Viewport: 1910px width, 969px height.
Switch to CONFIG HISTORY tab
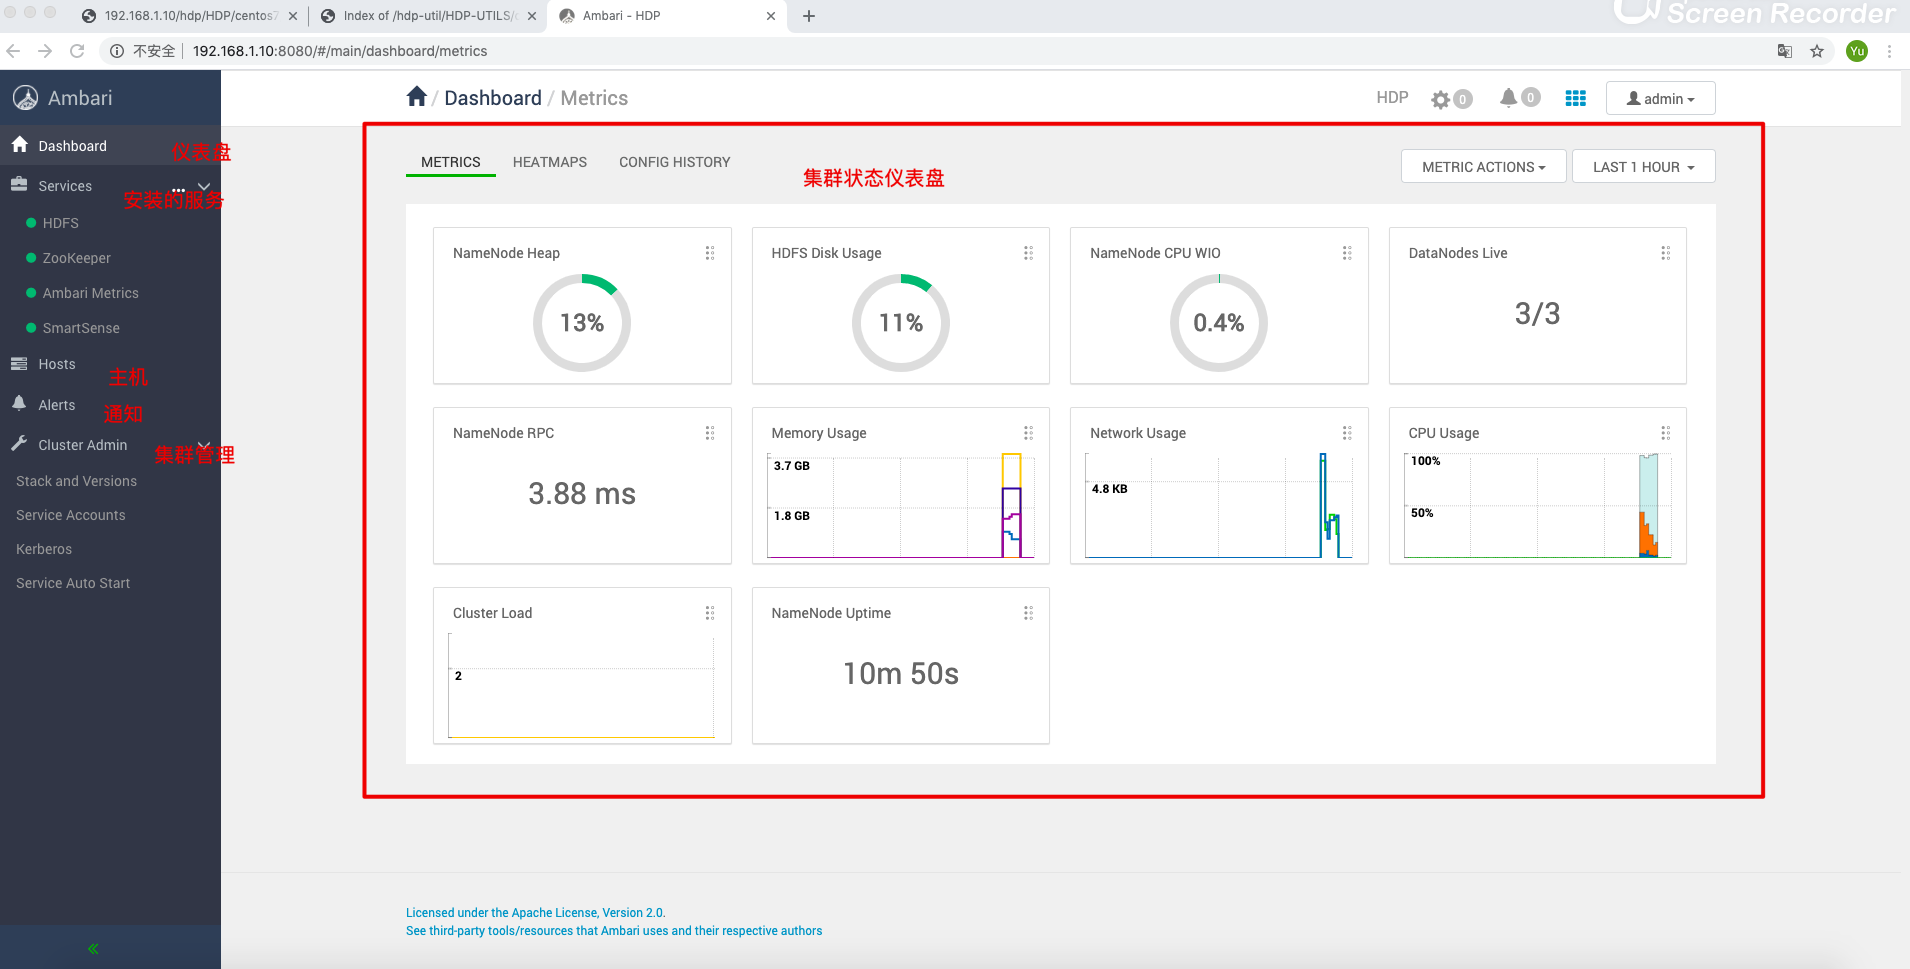[675, 162]
